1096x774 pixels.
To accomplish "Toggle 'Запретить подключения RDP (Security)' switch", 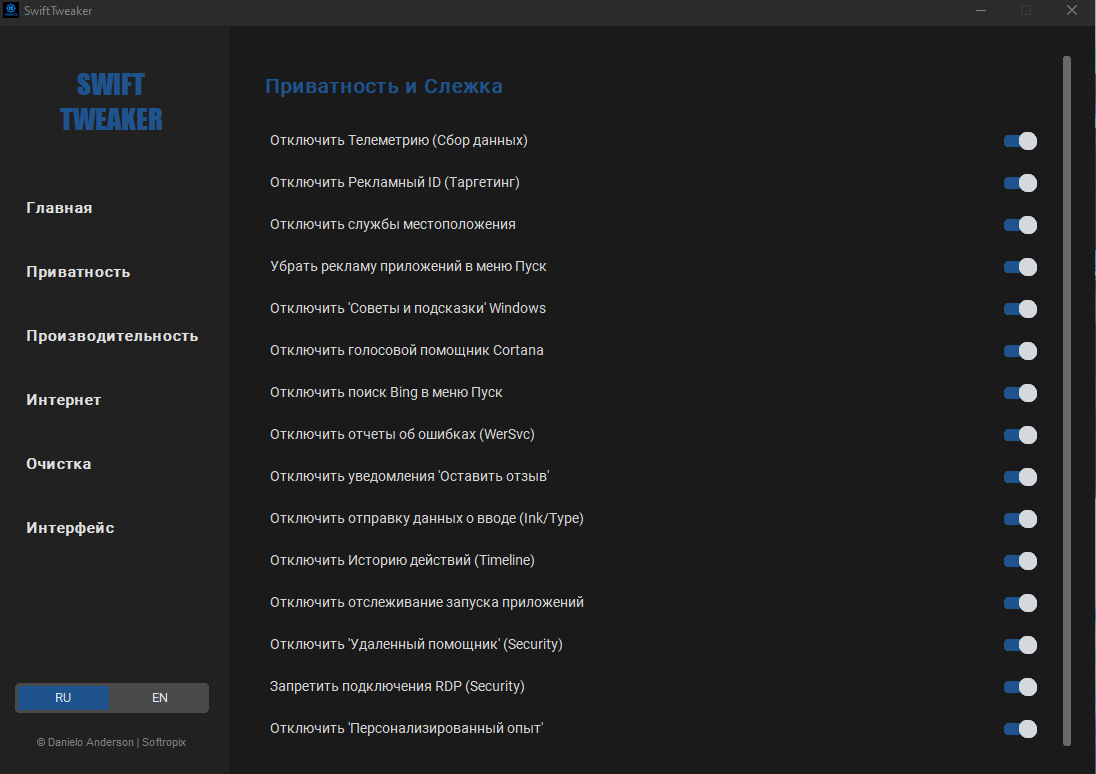I will (x=1020, y=687).
